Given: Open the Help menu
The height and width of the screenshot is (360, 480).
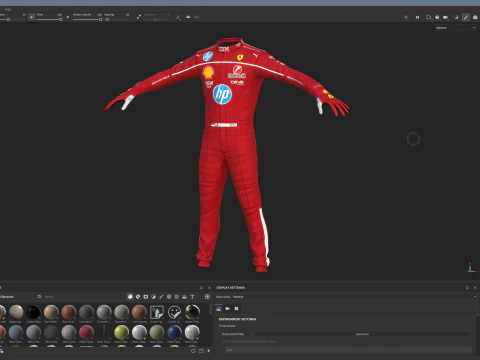Looking at the screenshot, I should point(8,9).
